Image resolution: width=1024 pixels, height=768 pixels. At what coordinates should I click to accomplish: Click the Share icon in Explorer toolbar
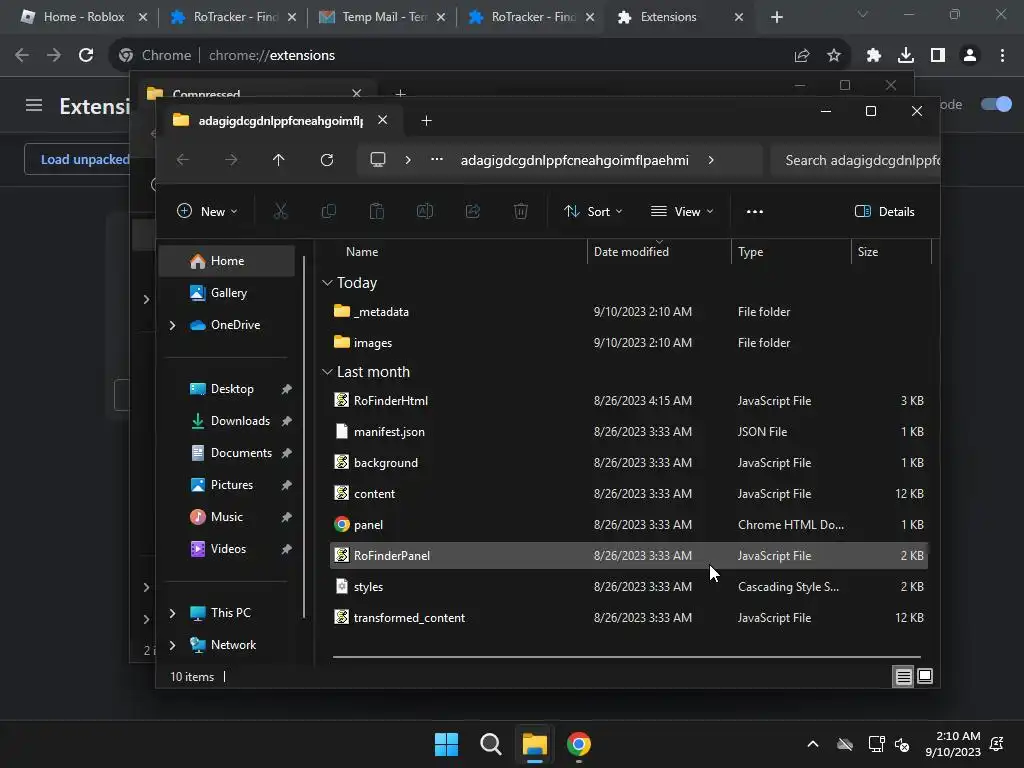coord(473,211)
